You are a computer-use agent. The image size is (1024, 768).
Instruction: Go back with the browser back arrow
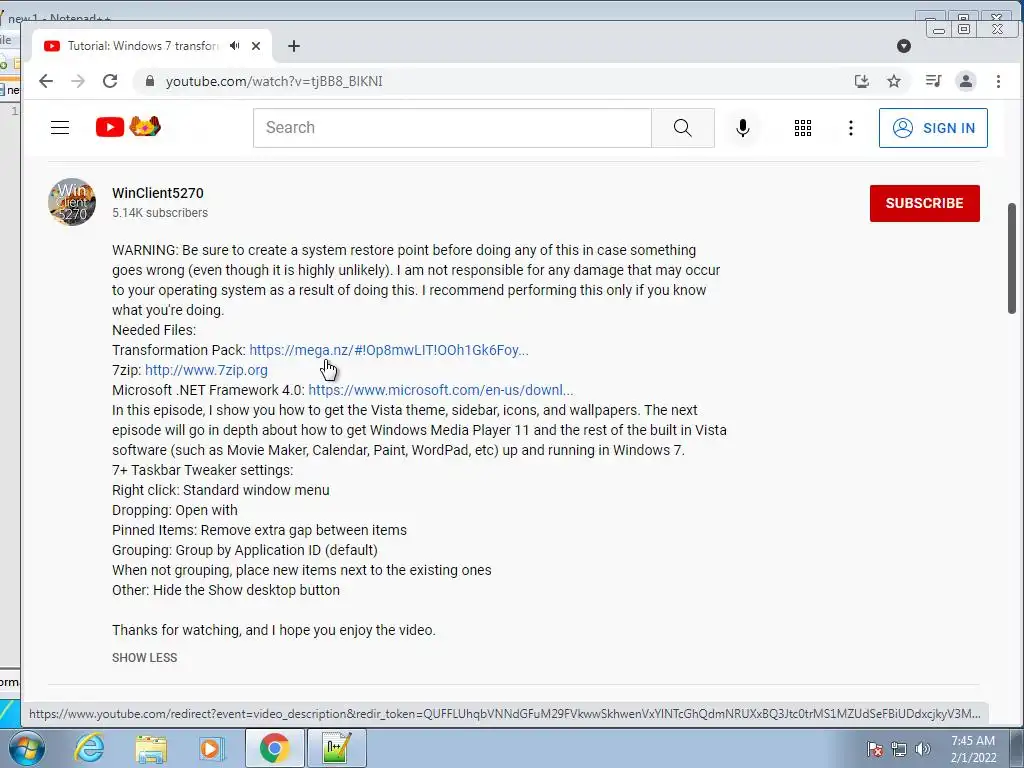[46, 81]
